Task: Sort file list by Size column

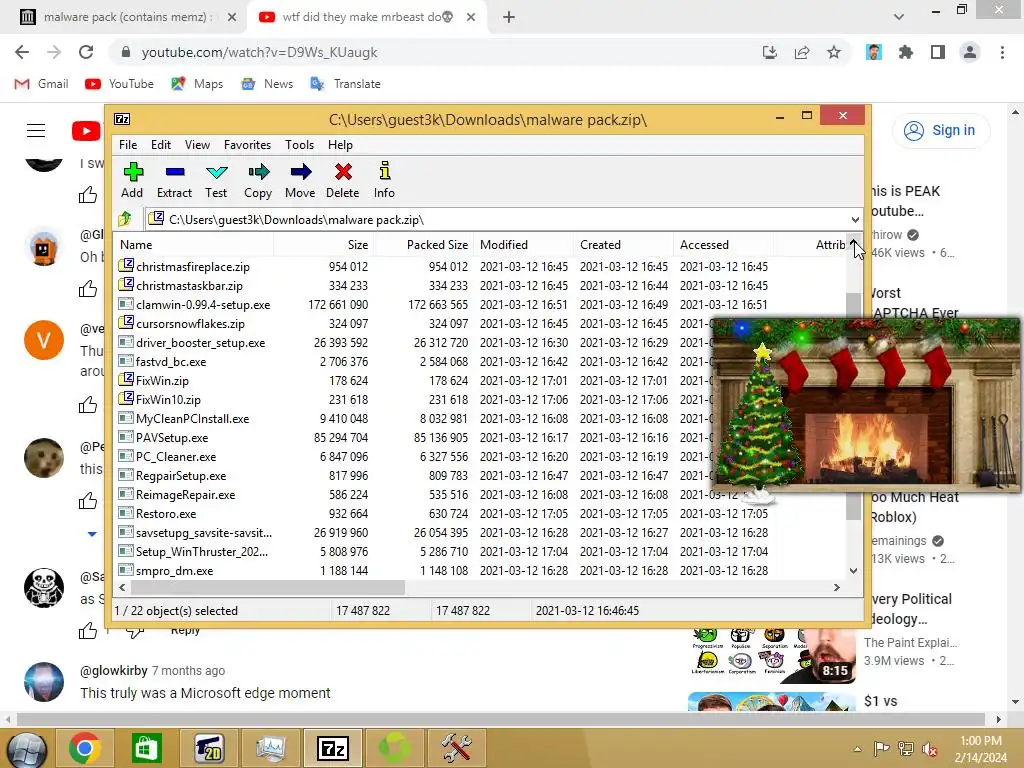Action: (324, 245)
